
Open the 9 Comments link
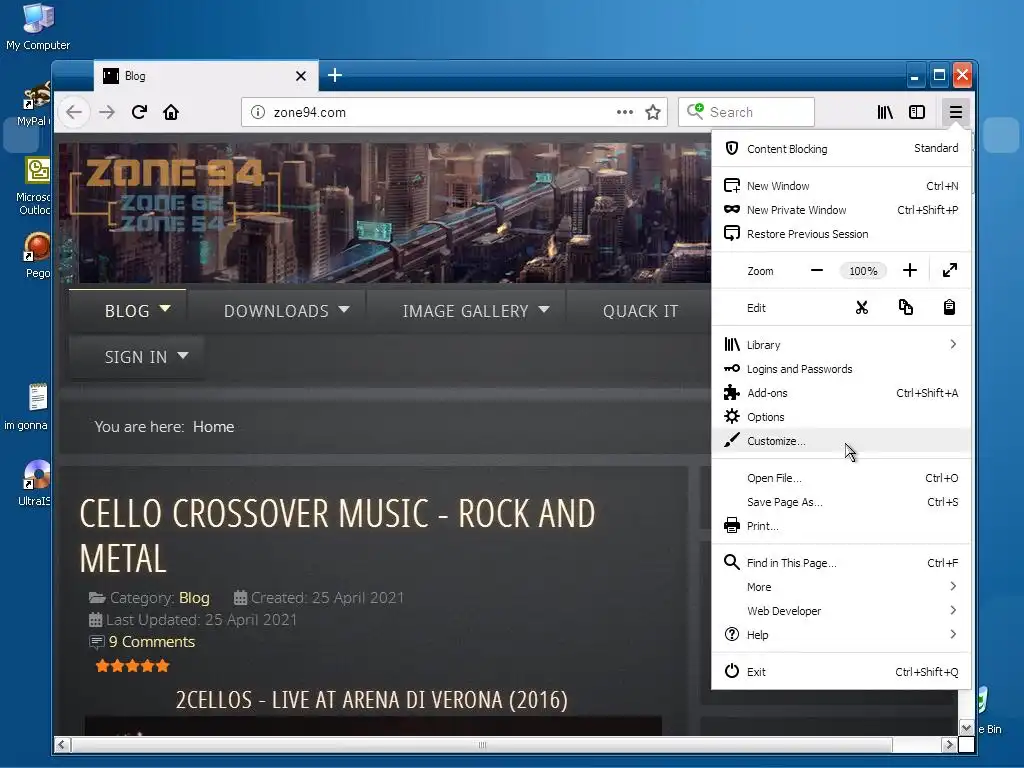[x=152, y=642]
